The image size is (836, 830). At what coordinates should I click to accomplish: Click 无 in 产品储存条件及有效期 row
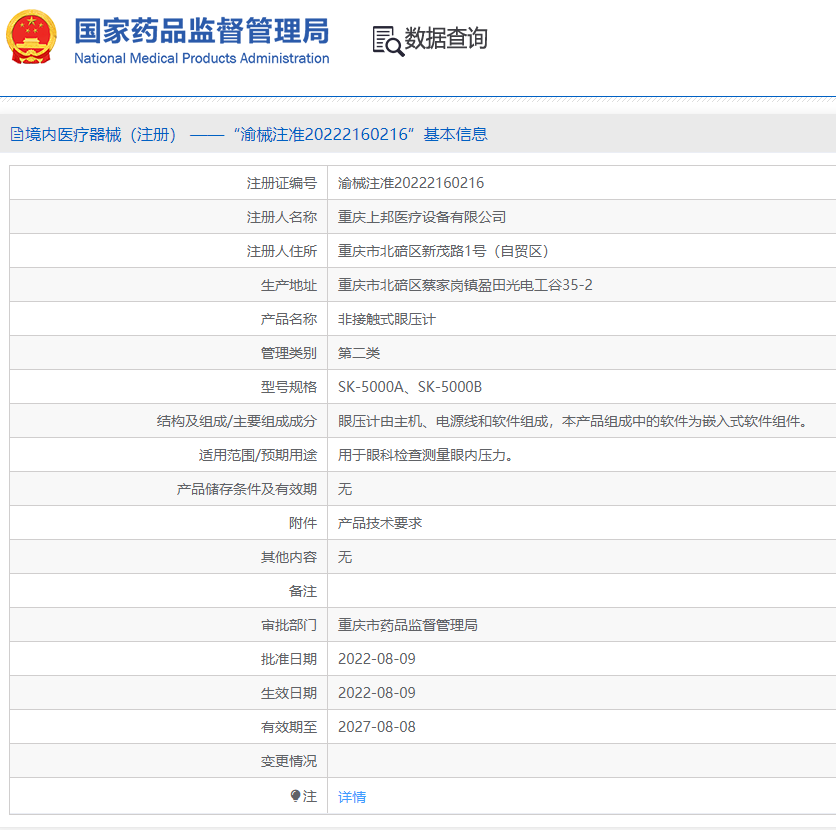click(345, 489)
